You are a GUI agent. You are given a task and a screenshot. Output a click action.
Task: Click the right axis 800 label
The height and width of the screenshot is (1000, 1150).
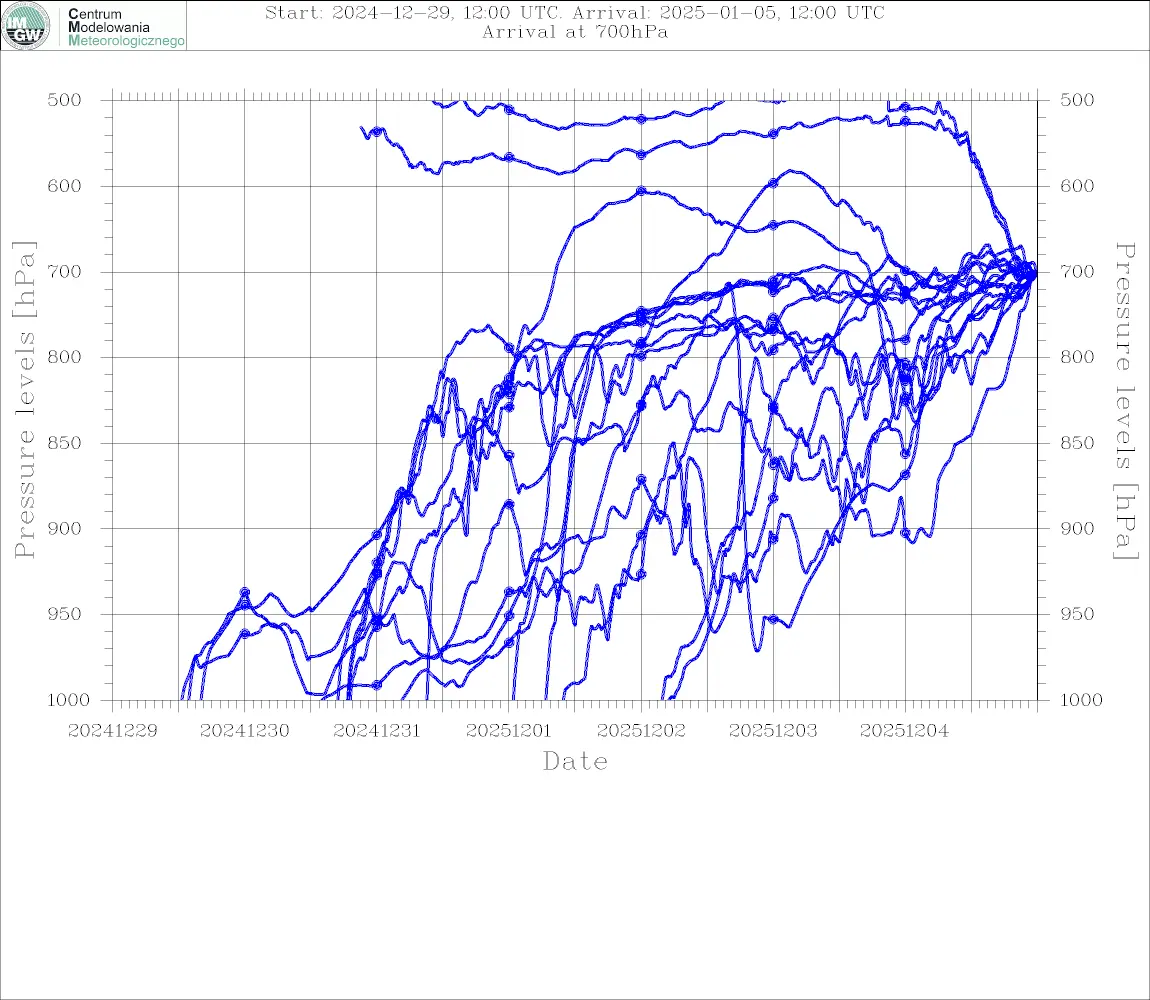1077,357
